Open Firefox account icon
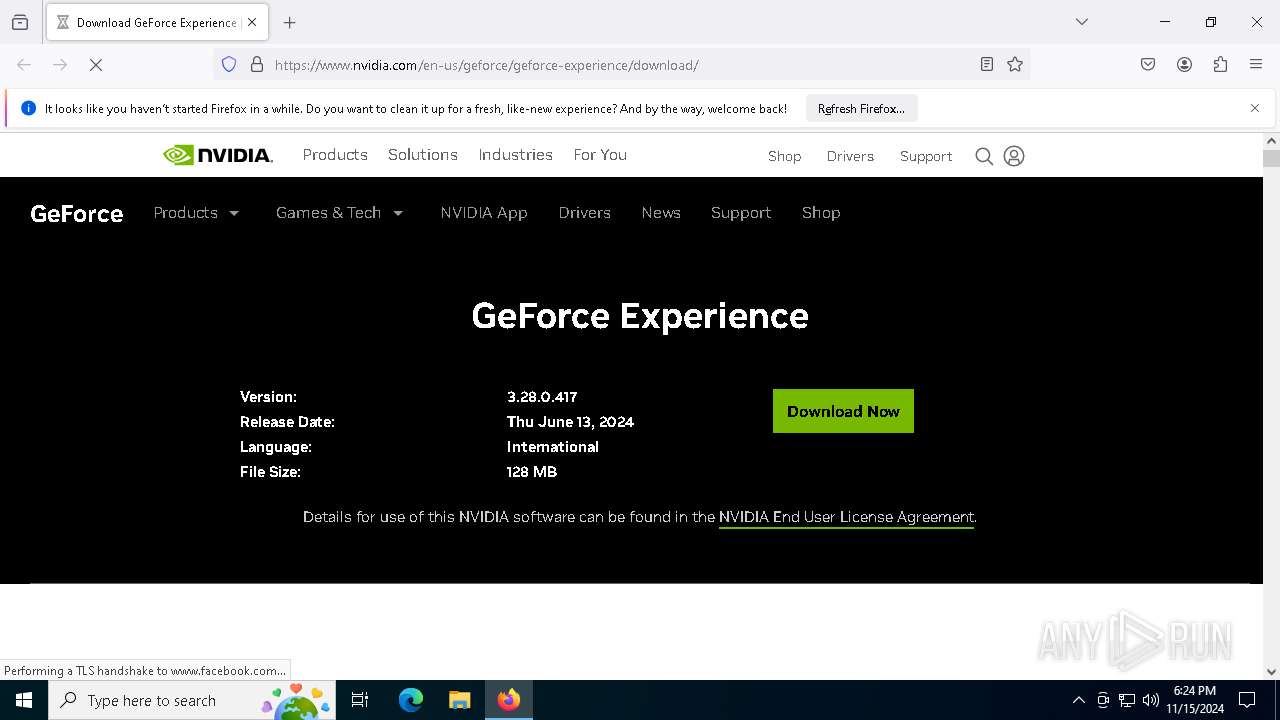1280x720 pixels. tap(1184, 65)
